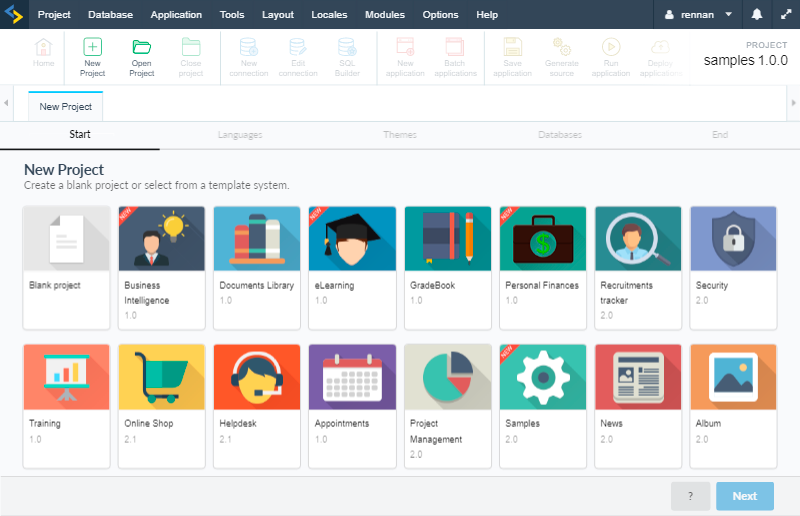
Task: Go to the Languages wizard step
Action: (x=240, y=134)
